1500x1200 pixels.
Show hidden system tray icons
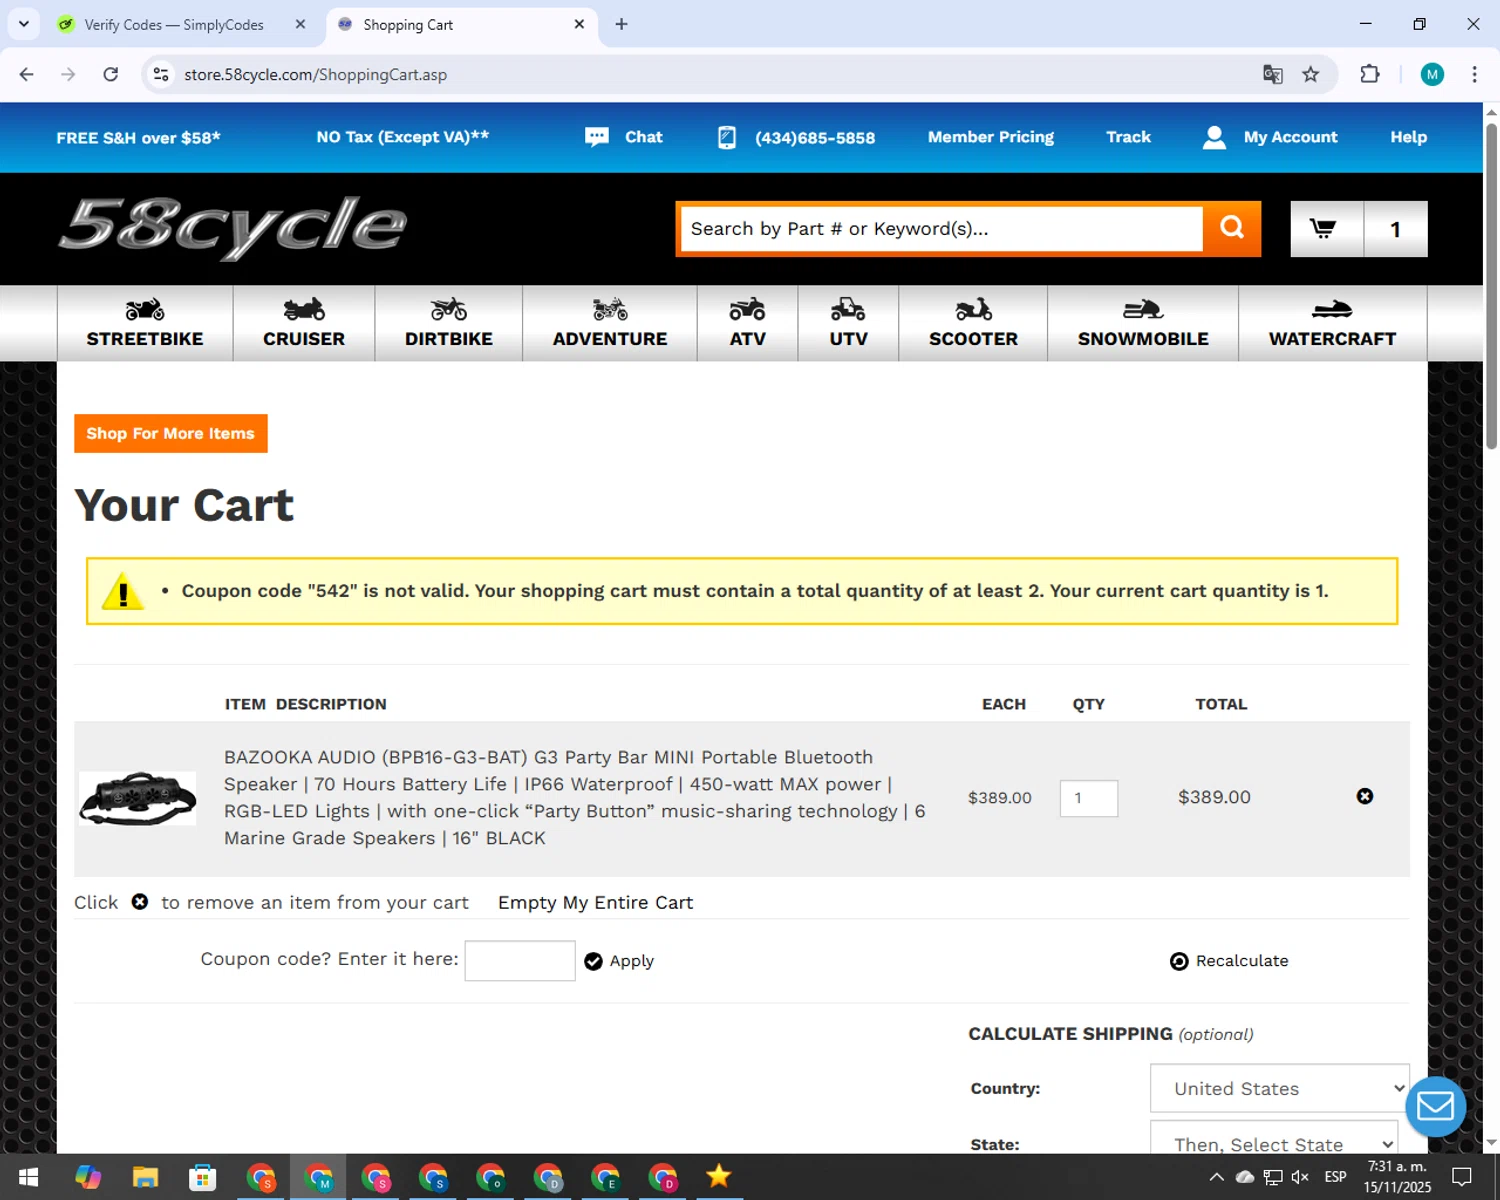[x=1216, y=1177]
